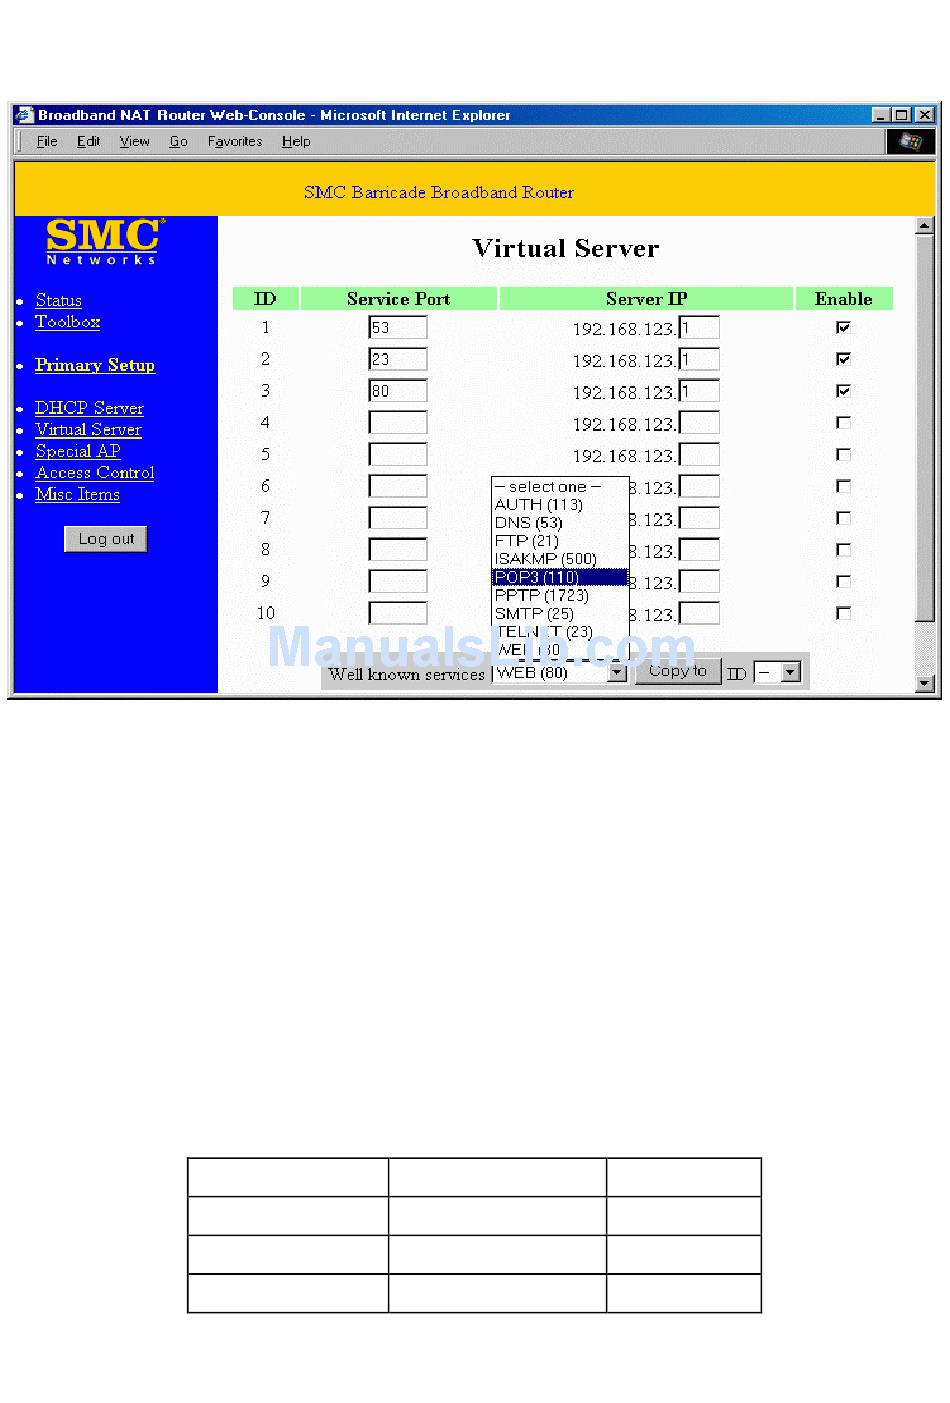The height and width of the screenshot is (1403, 950).
Task: Check the Enable box for ID 8
Action: click(843, 550)
